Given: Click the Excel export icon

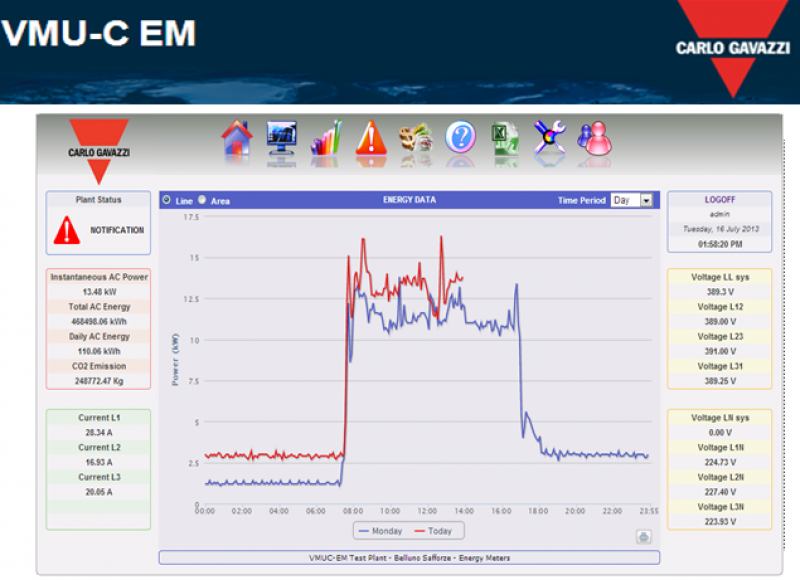Looking at the screenshot, I should pos(505,139).
